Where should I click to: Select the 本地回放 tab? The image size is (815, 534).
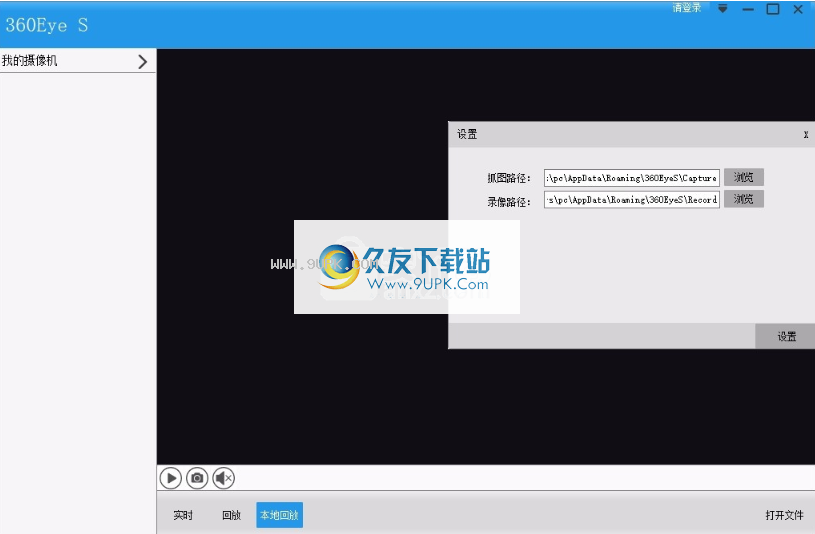click(x=280, y=515)
